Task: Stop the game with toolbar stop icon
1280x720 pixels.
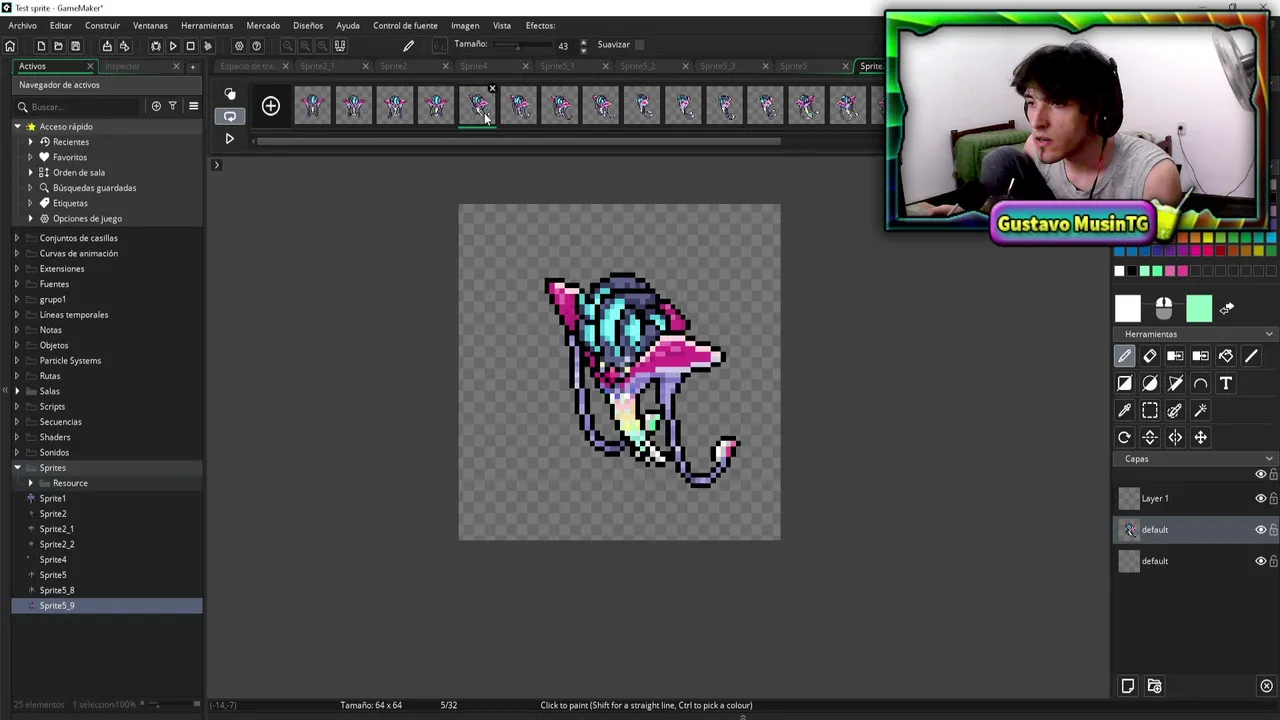Action: point(190,46)
